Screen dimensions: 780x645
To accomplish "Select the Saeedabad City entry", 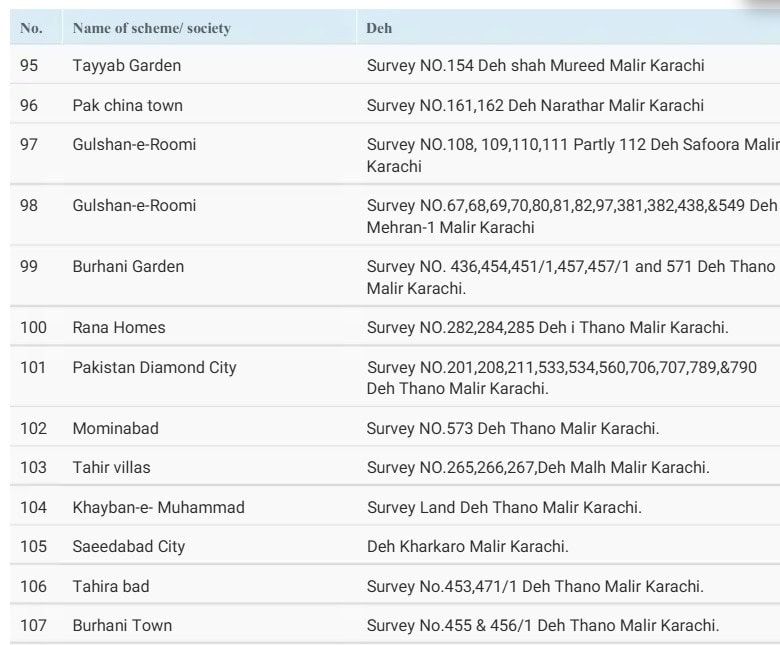I will [x=128, y=547].
